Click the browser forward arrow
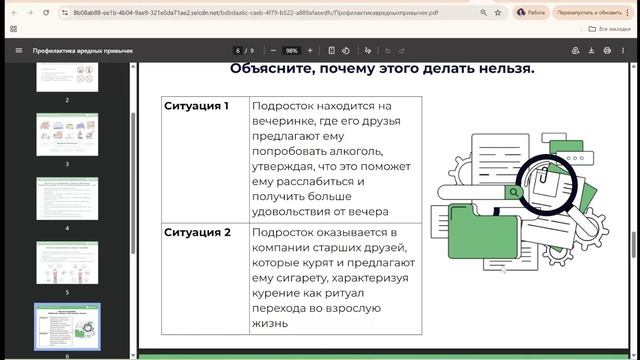 pyautogui.click(x=30, y=13)
